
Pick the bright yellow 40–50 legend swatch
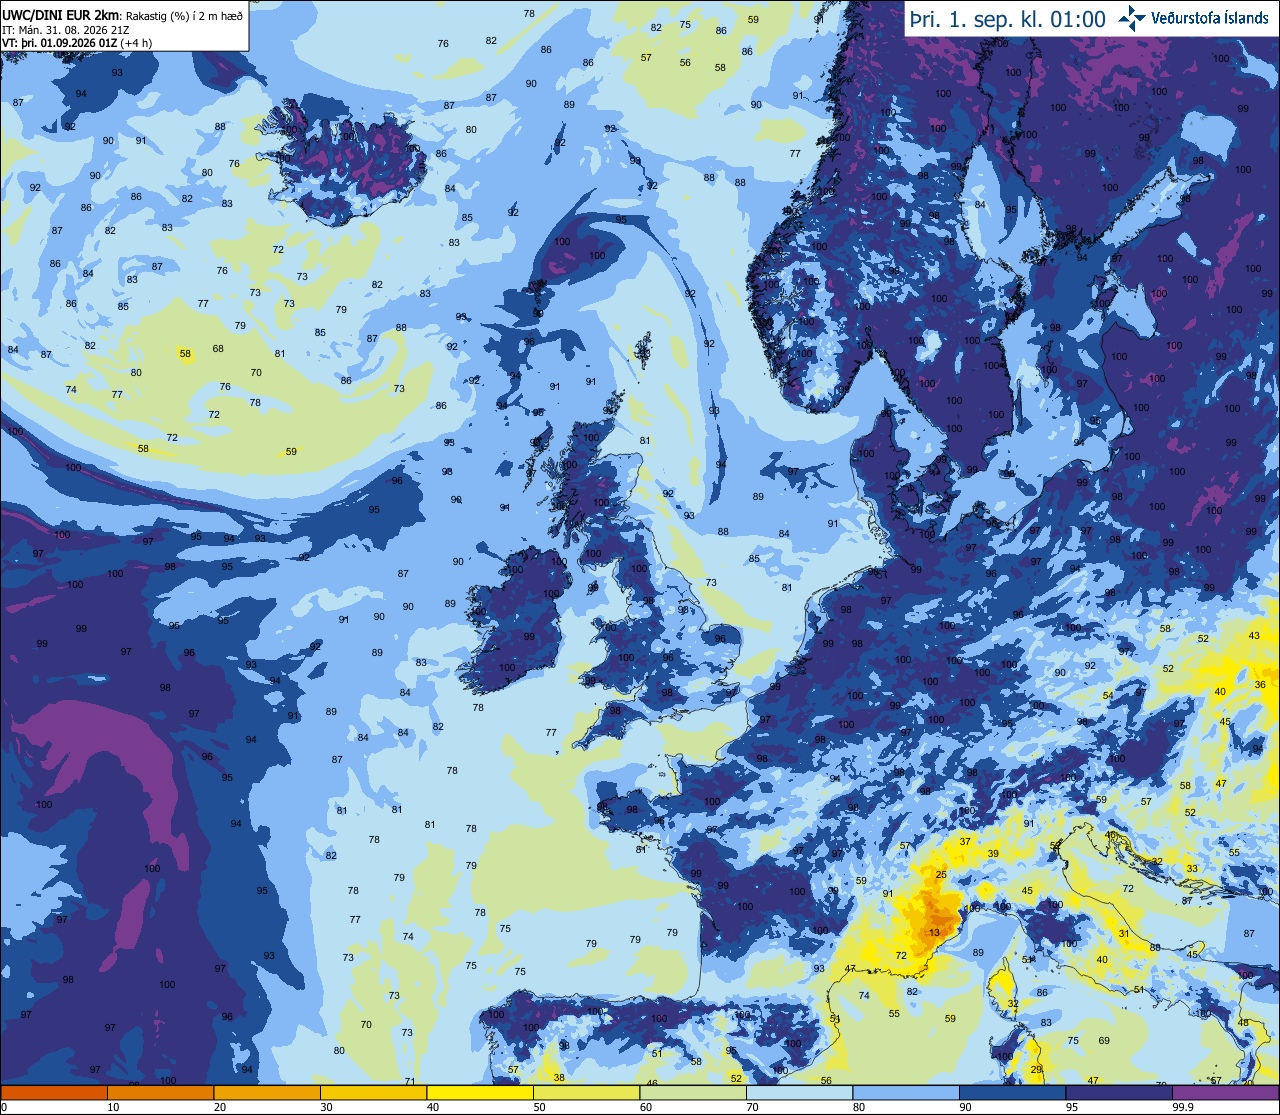pyautogui.click(x=479, y=1092)
